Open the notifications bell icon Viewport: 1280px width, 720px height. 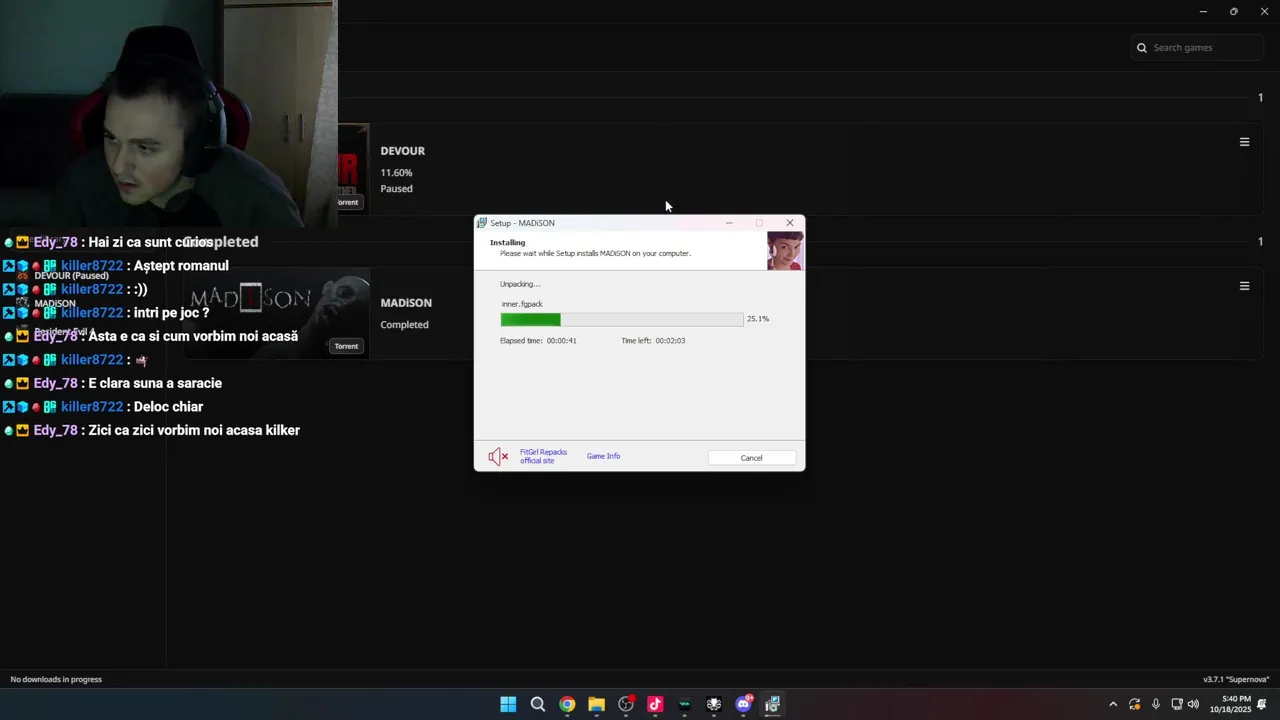1263,704
